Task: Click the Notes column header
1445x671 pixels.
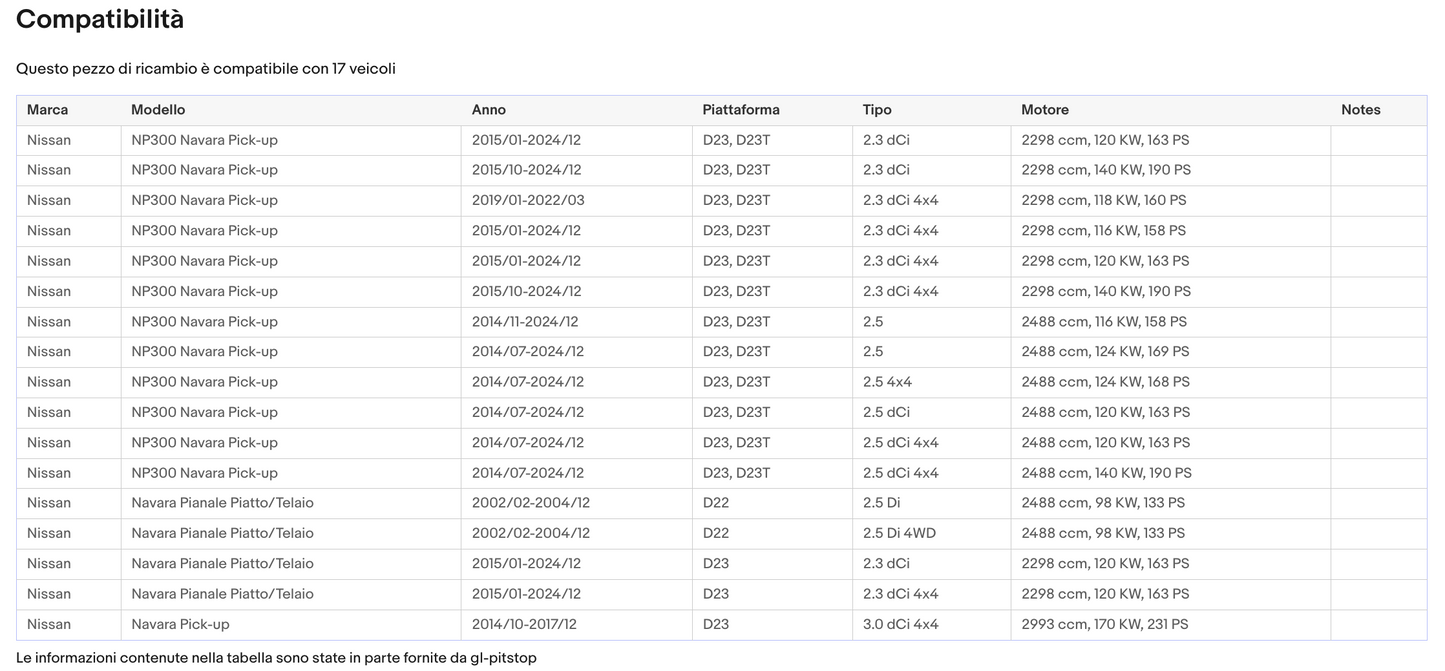Action: pyautogui.click(x=1360, y=110)
